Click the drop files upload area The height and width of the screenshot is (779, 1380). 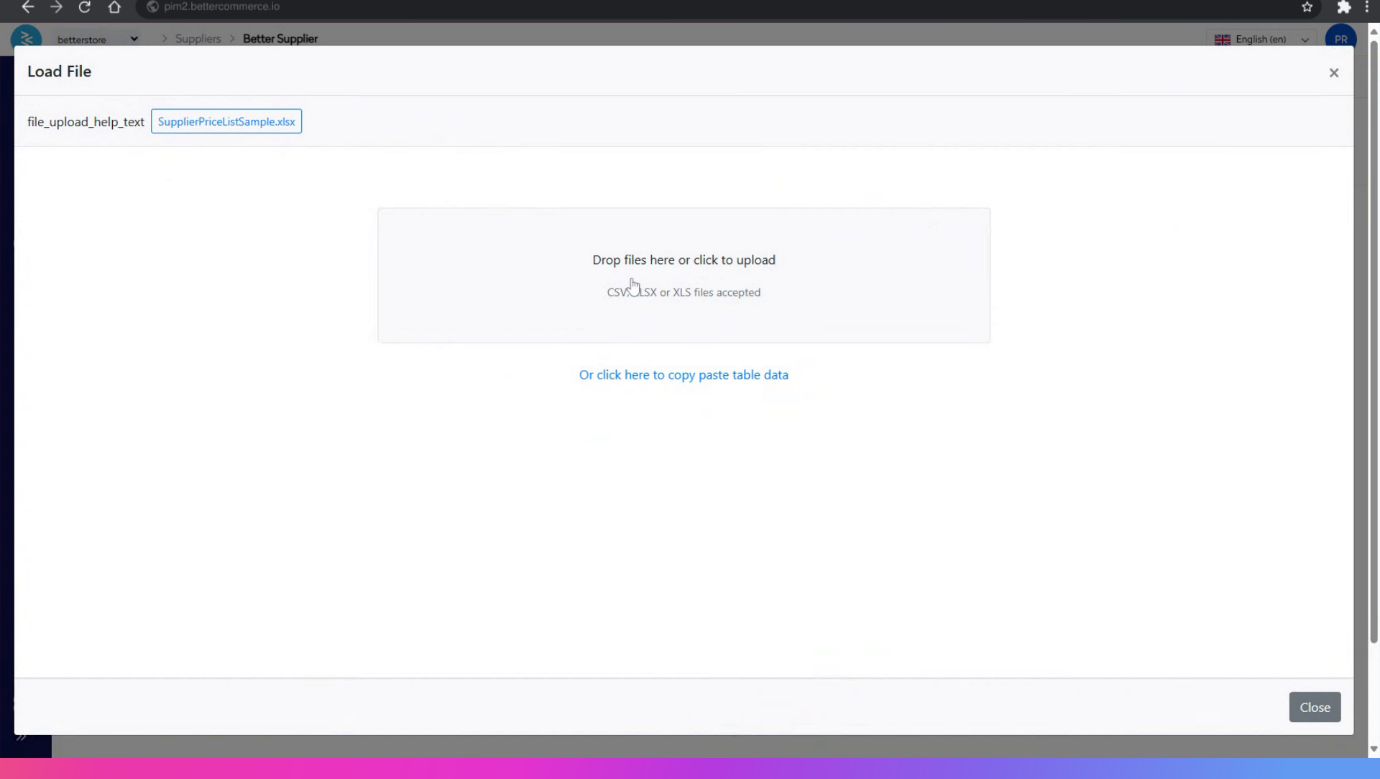(683, 275)
